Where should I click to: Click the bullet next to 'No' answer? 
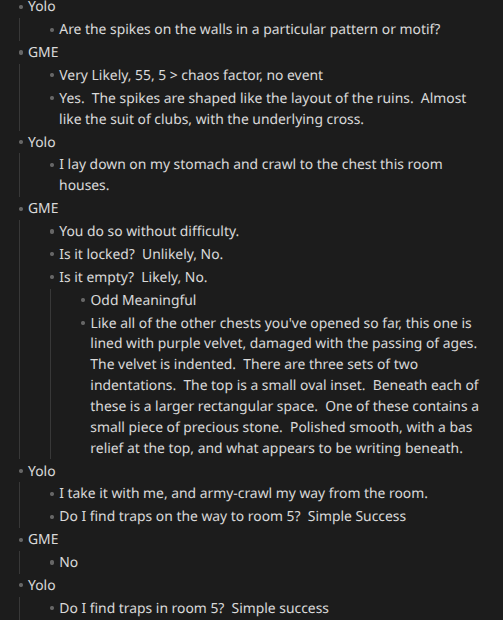[52, 563]
